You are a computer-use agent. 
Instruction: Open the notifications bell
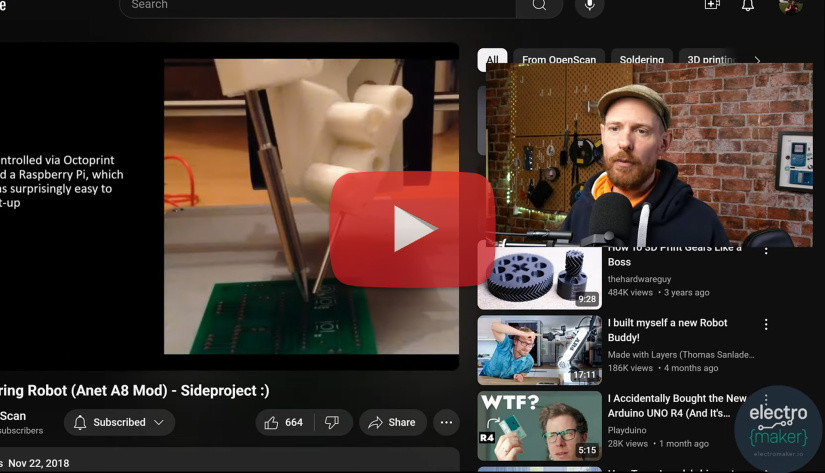point(748,5)
